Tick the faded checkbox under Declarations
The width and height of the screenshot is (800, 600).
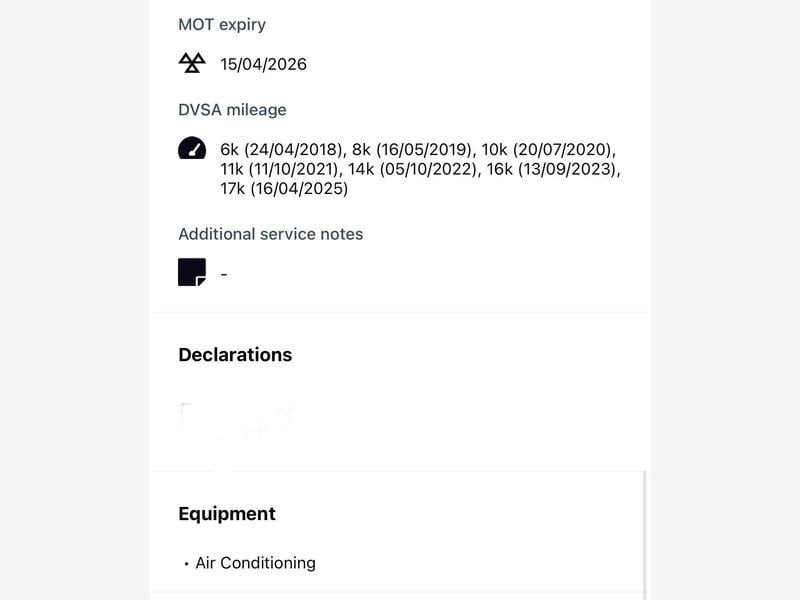point(186,410)
